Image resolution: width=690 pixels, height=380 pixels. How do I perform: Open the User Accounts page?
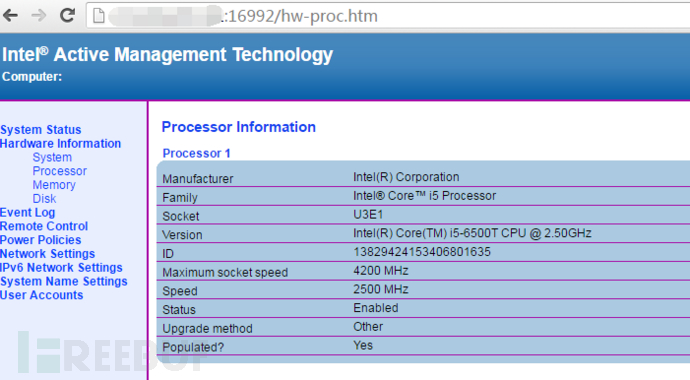pos(41,295)
